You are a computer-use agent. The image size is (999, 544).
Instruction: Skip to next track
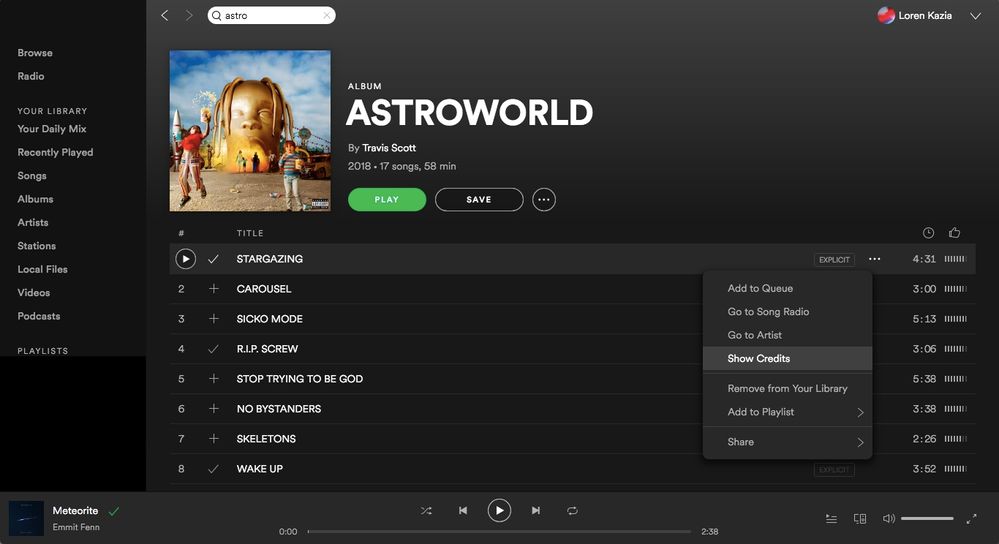point(536,510)
